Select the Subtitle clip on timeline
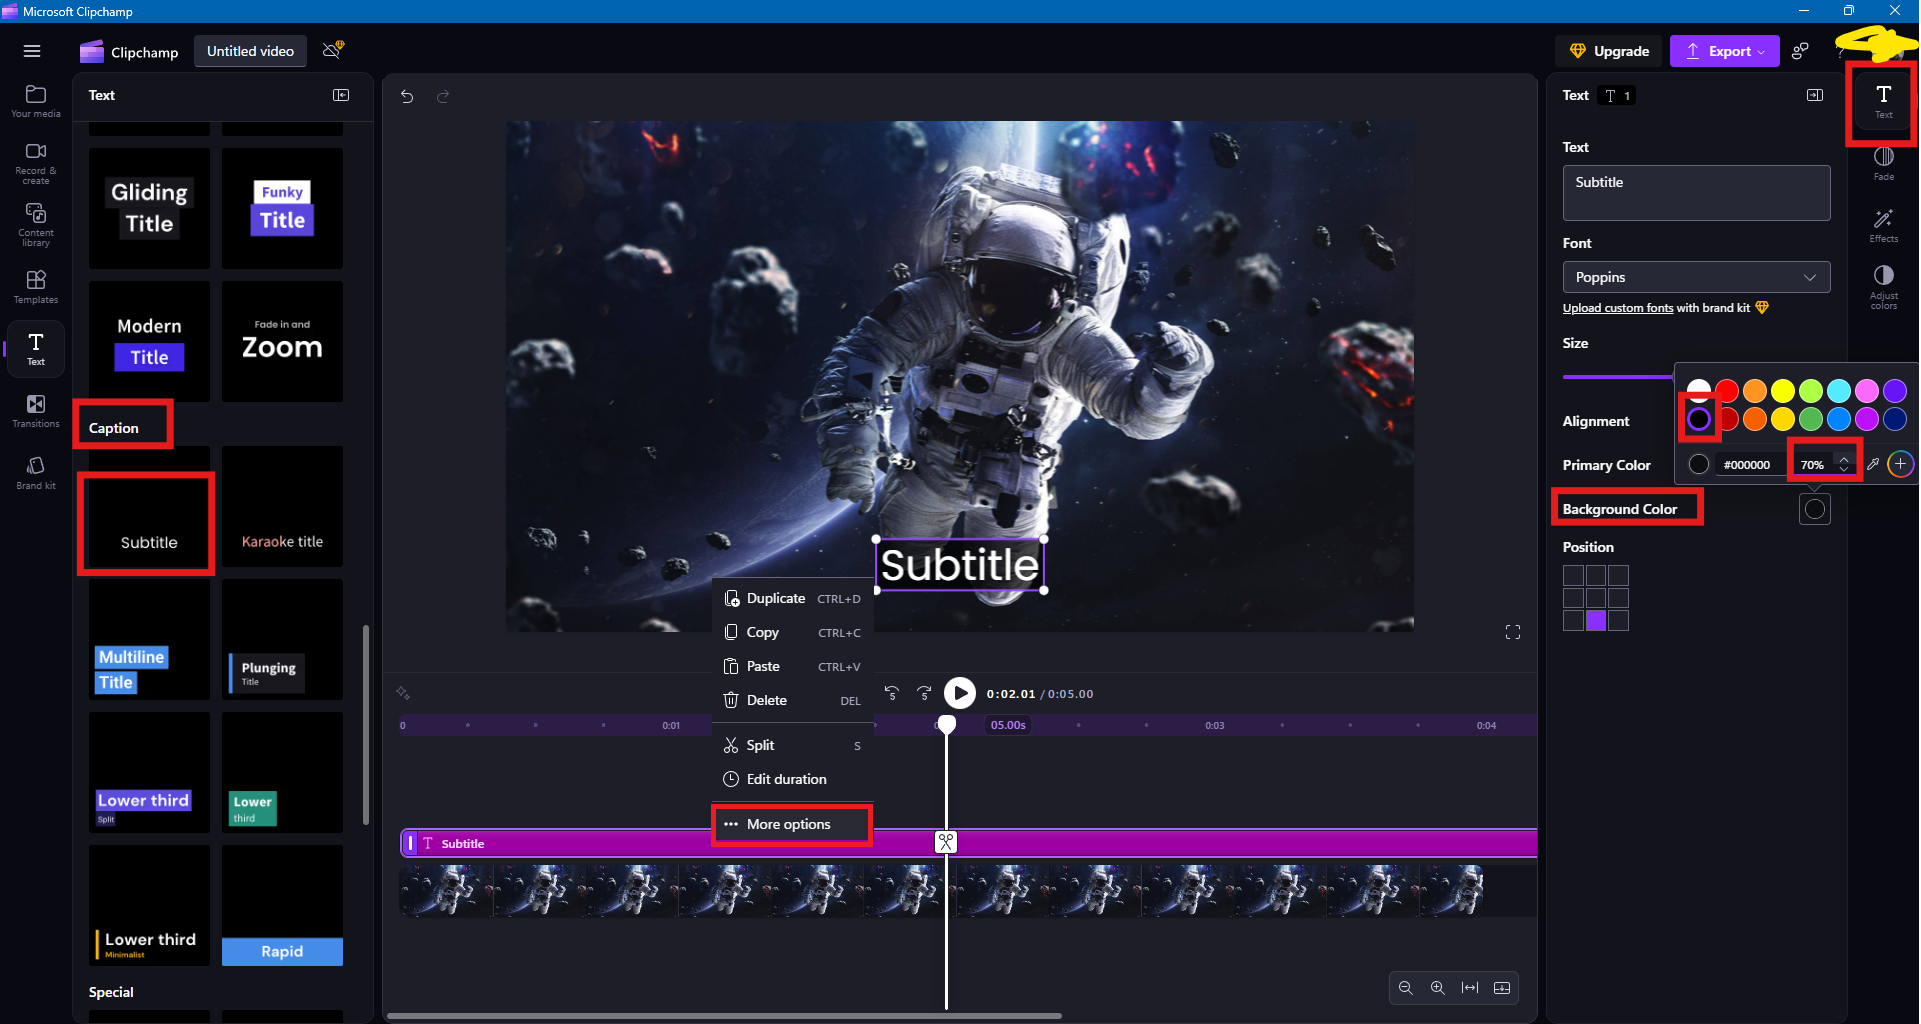The image size is (1921, 1024). (x=968, y=843)
